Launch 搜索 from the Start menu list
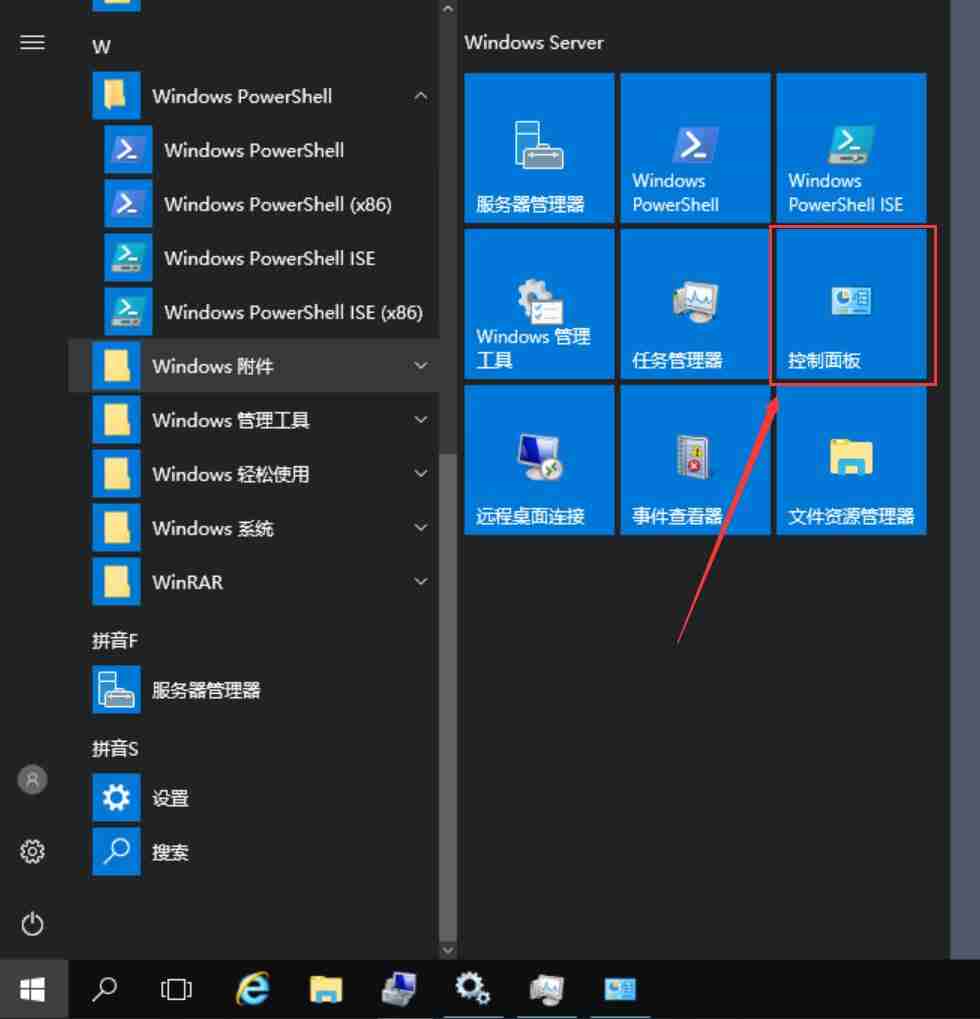The height and width of the screenshot is (1019, 980). point(168,852)
